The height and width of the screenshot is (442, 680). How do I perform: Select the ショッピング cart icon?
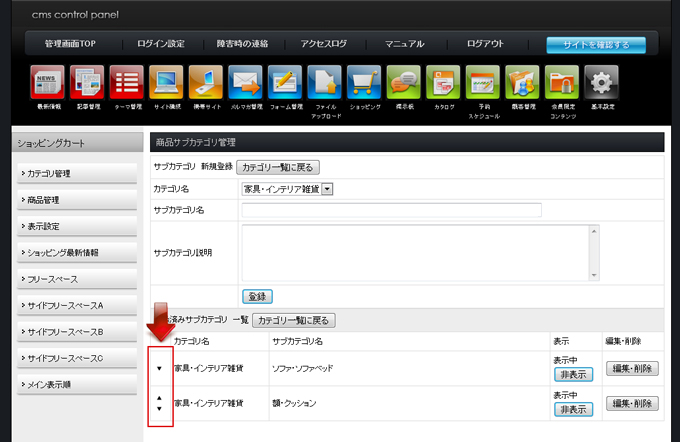pos(364,83)
